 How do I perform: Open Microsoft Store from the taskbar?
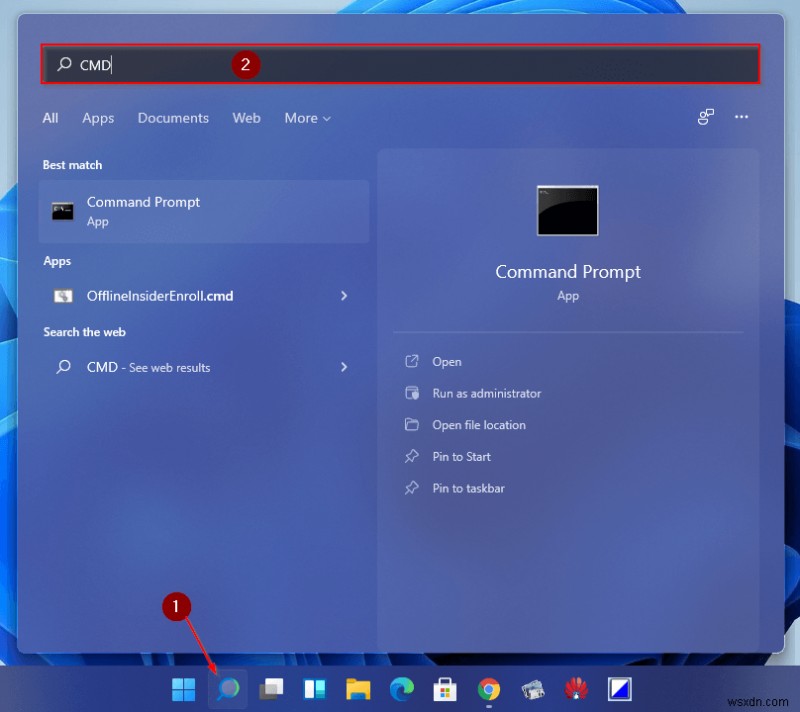[x=445, y=689]
